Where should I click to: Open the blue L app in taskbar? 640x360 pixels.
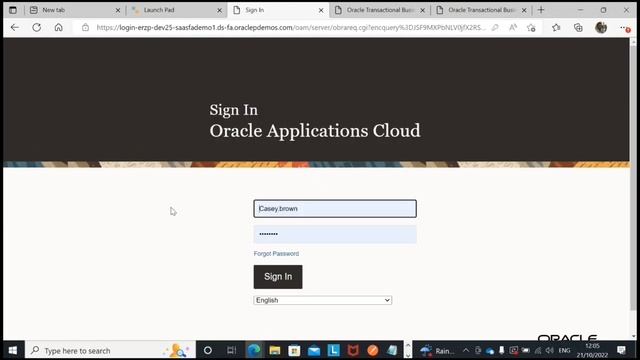[333, 350]
